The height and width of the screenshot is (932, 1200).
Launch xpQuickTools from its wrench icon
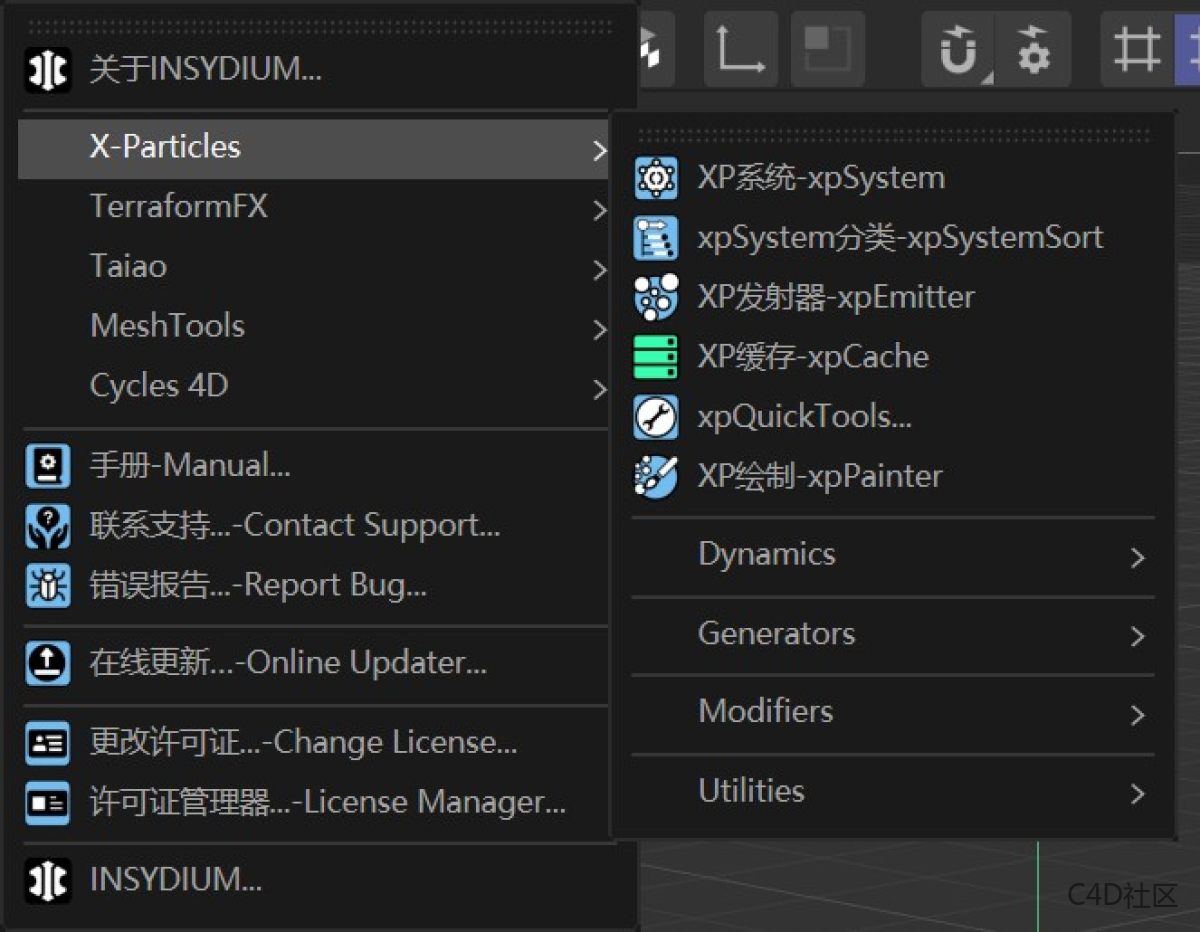pos(655,417)
